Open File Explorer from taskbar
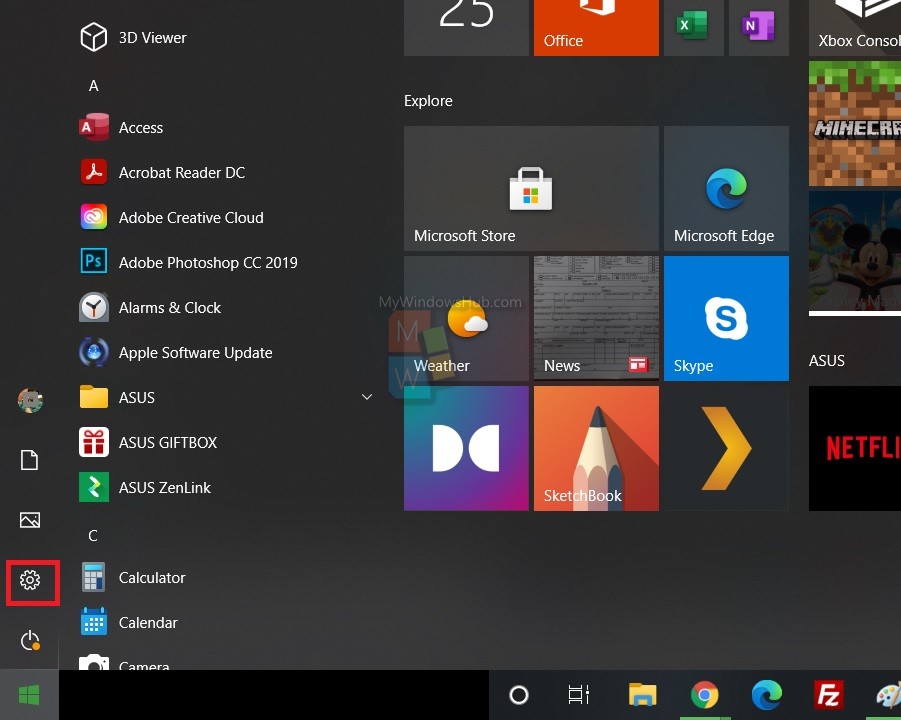The width and height of the screenshot is (901, 720). 642,695
